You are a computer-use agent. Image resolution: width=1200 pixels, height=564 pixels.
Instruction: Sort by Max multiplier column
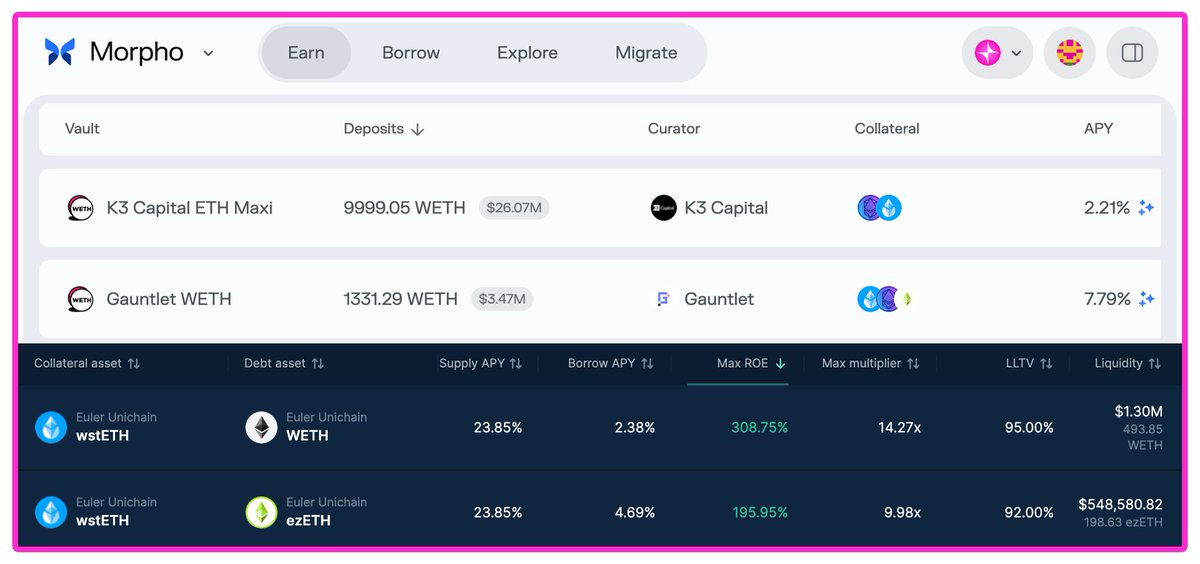pyautogui.click(x=871, y=364)
